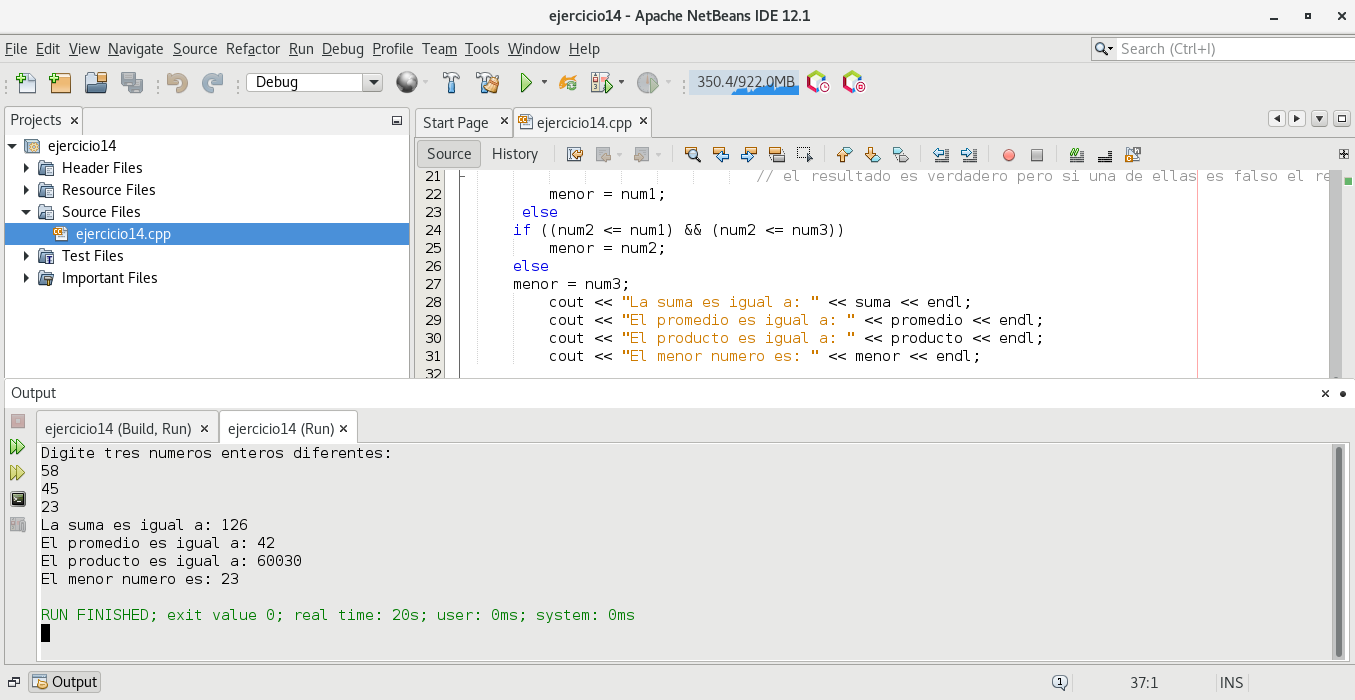
Task: Select ejercicio14 (Build, Run) output tab
Action: point(118,429)
